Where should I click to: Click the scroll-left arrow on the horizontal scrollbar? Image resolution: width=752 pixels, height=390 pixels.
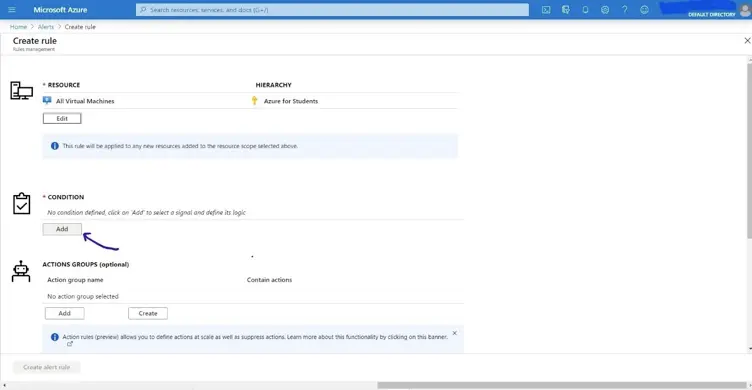coord(4,385)
